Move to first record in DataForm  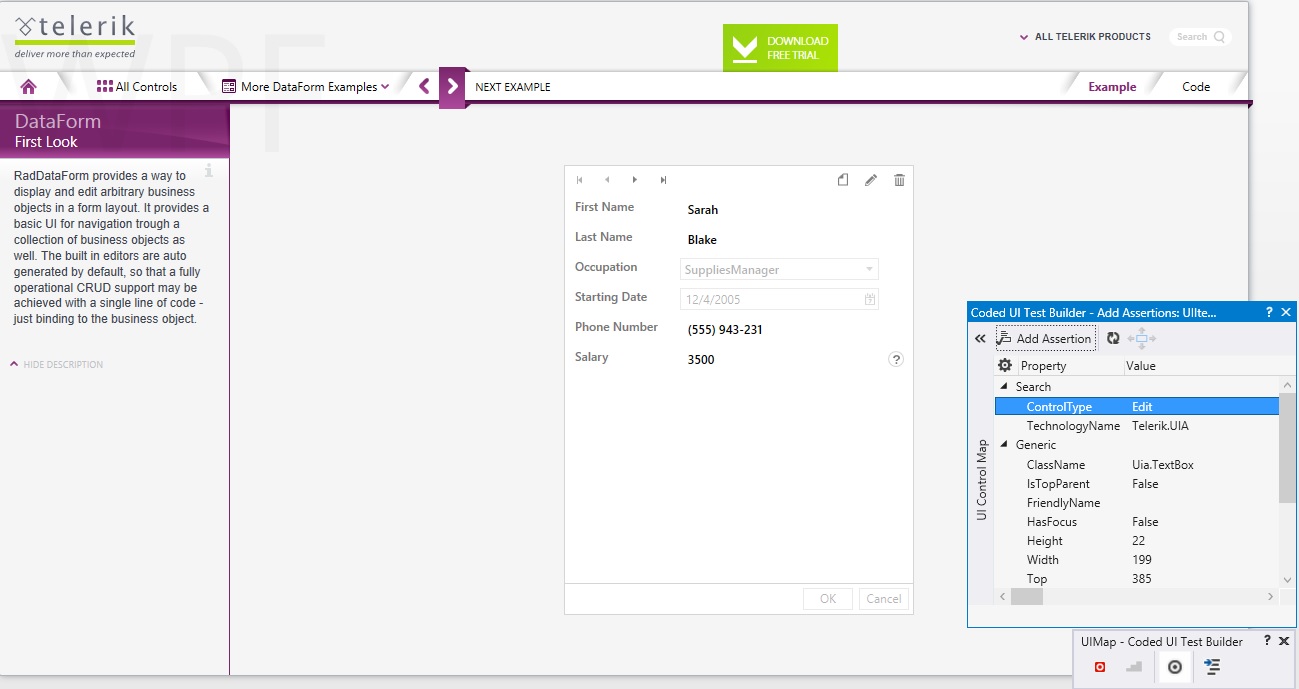(x=580, y=180)
